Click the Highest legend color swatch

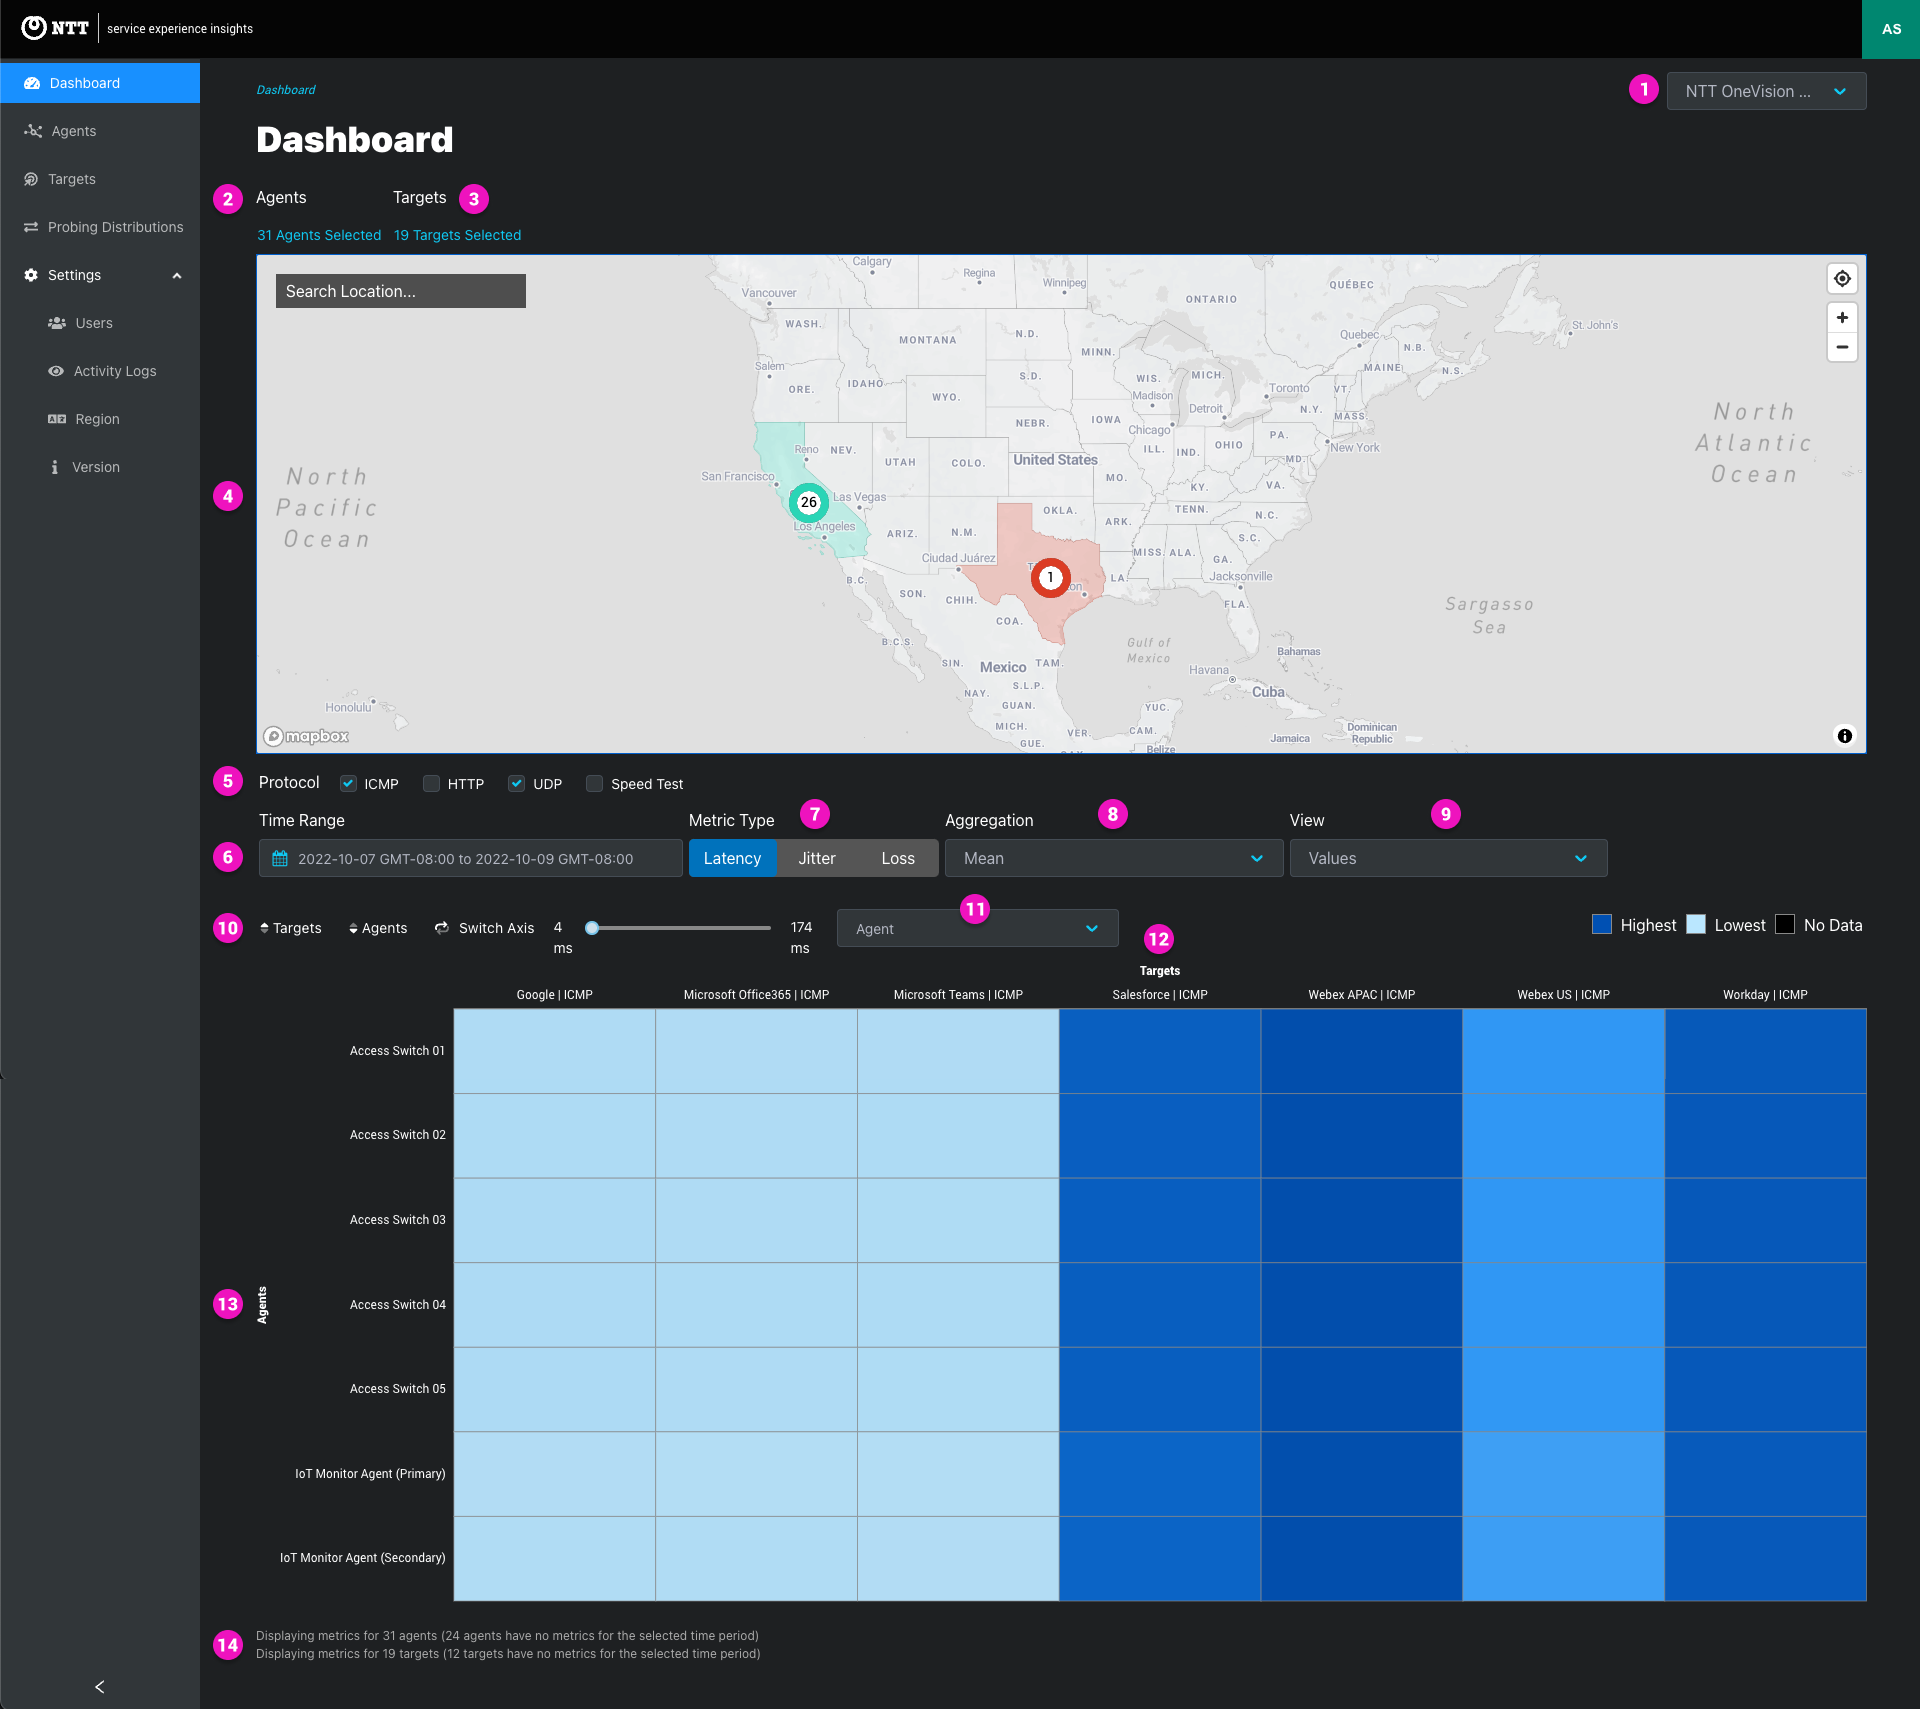(1602, 925)
